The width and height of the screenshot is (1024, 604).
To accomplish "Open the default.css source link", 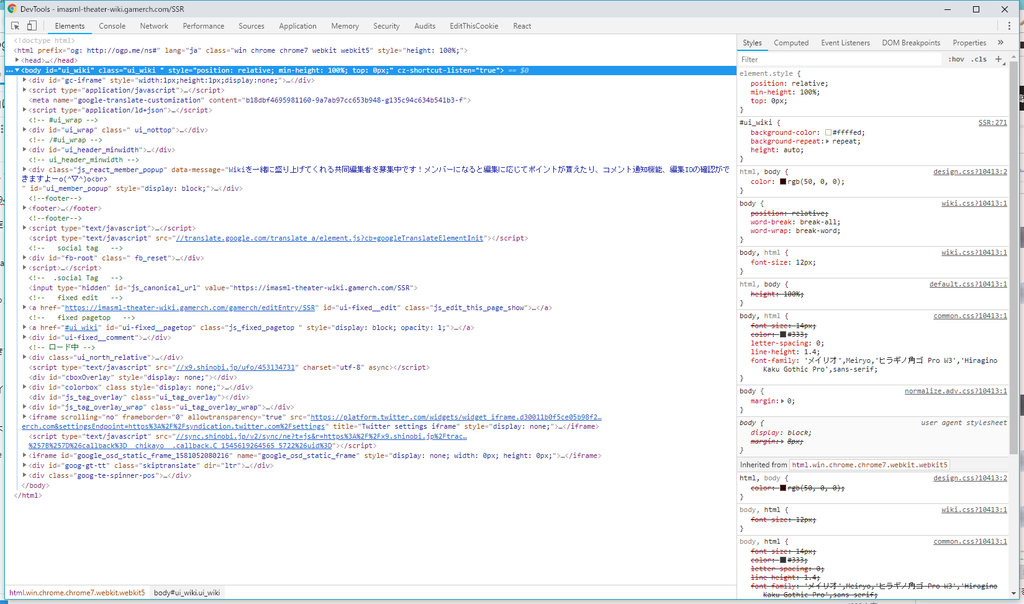I will (968, 284).
